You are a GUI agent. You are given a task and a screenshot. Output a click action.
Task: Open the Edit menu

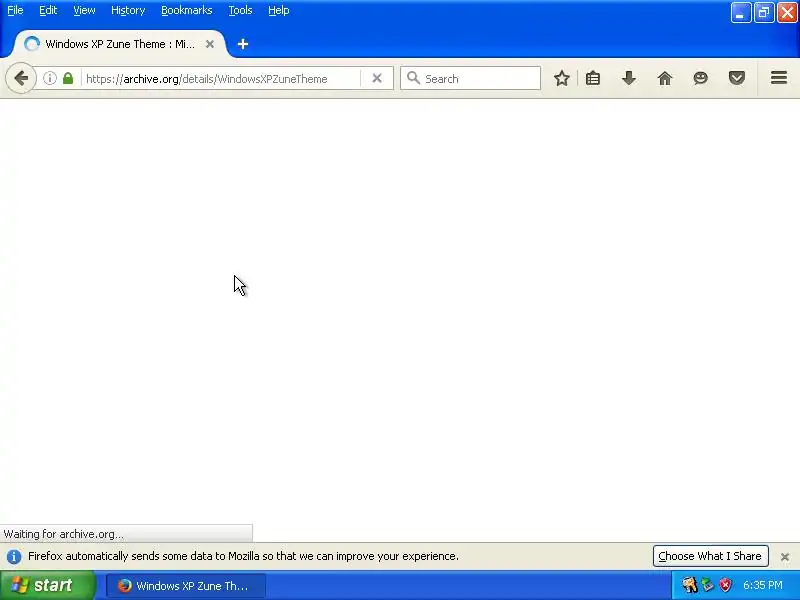coord(48,10)
